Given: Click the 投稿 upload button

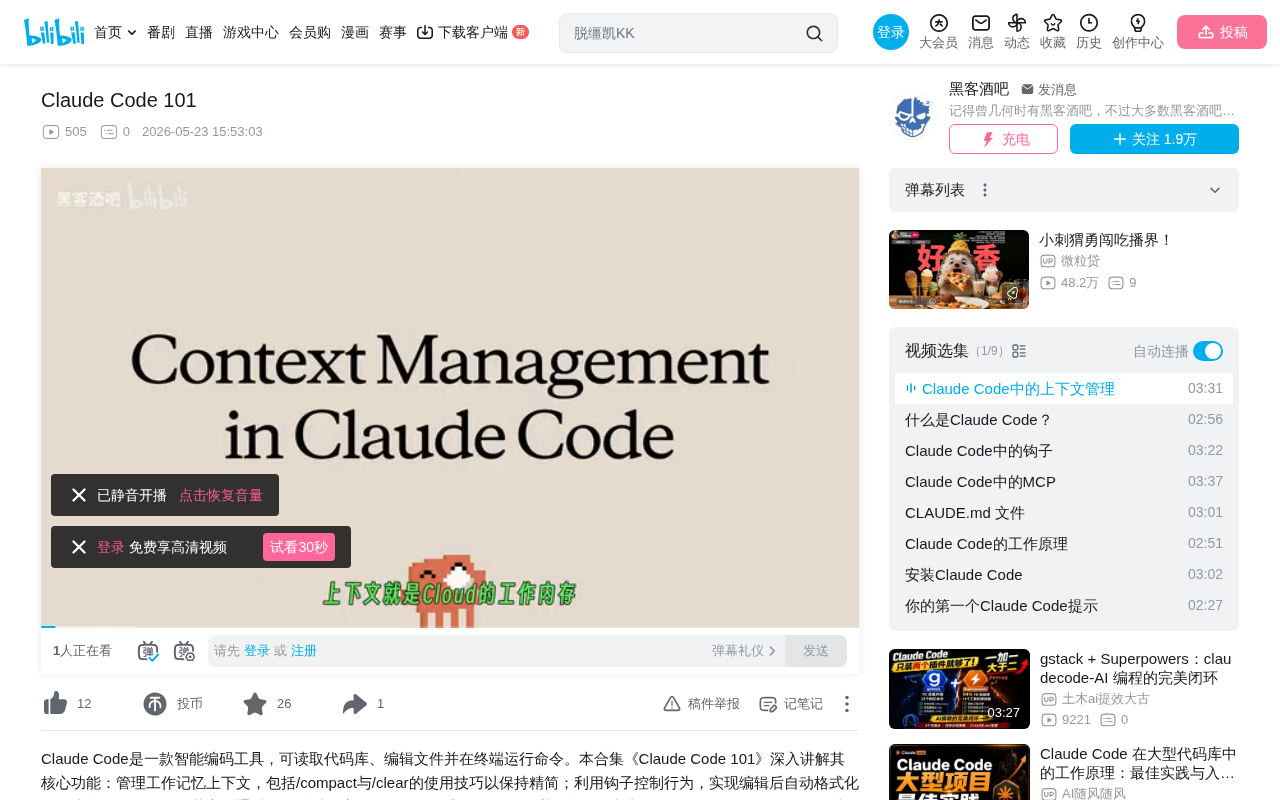Looking at the screenshot, I should [1222, 32].
